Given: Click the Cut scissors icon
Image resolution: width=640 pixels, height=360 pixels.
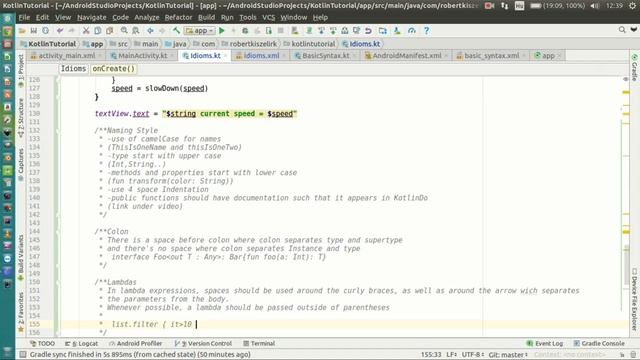Looking at the screenshot, I should tap(86, 31).
